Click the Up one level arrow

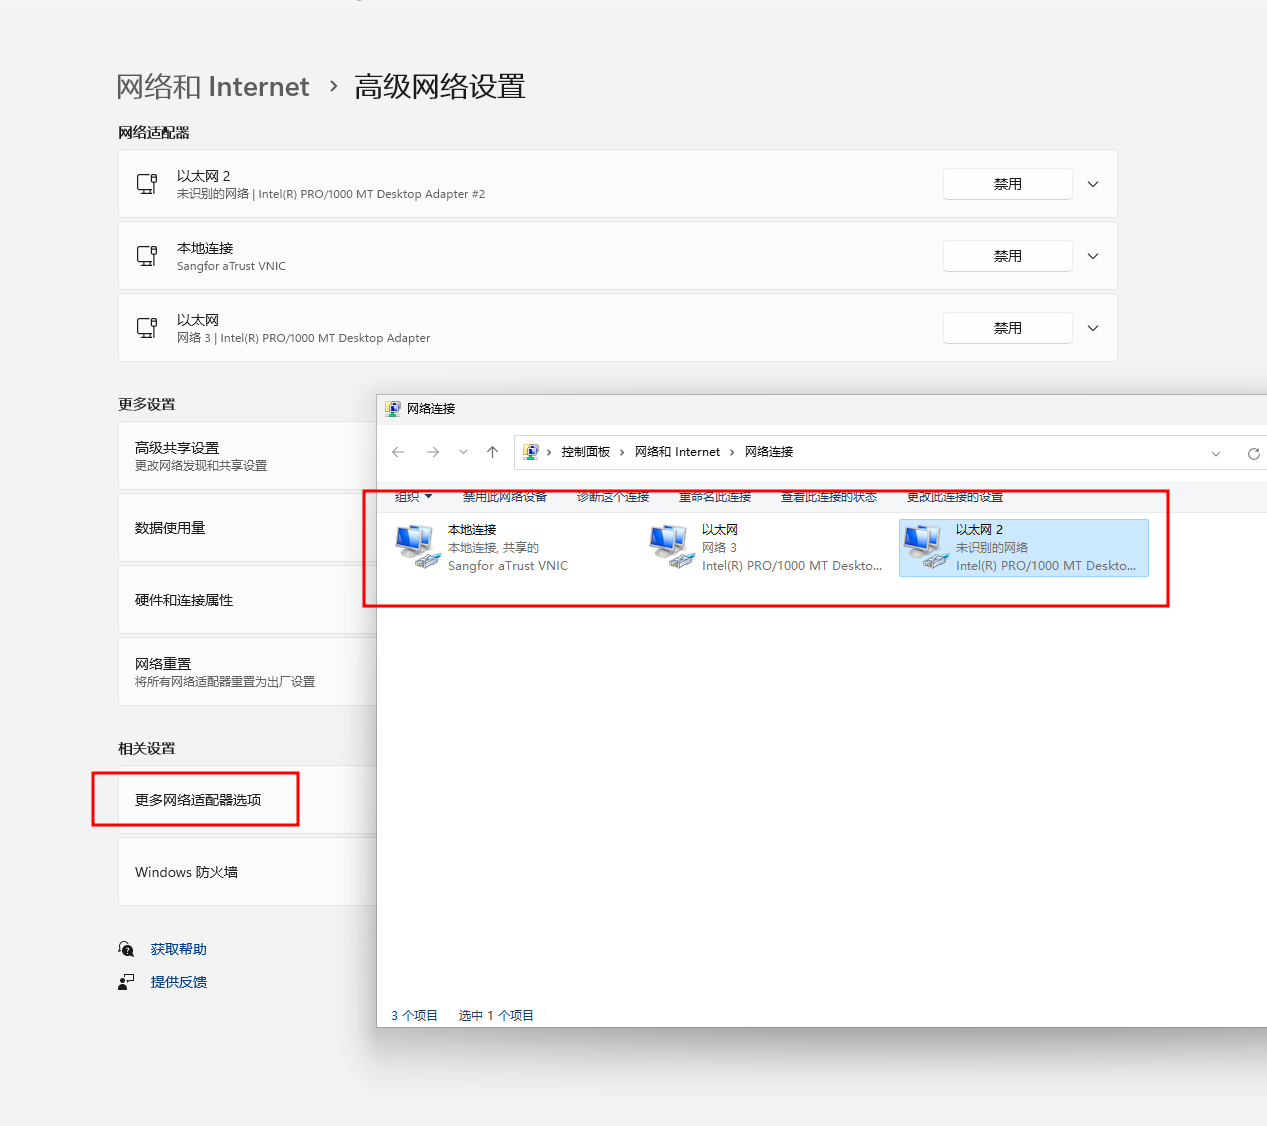tap(492, 452)
